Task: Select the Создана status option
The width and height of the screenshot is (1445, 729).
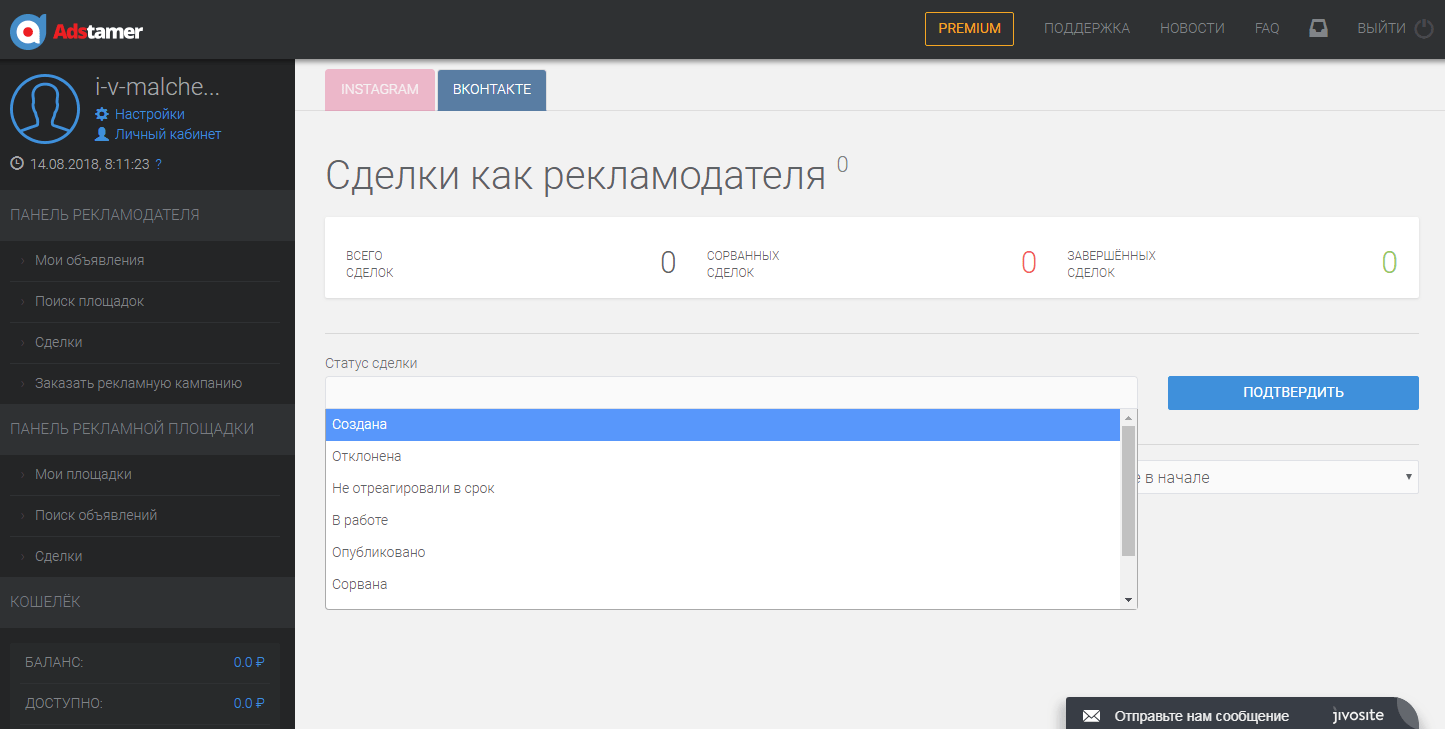Action: pyautogui.click(x=722, y=425)
